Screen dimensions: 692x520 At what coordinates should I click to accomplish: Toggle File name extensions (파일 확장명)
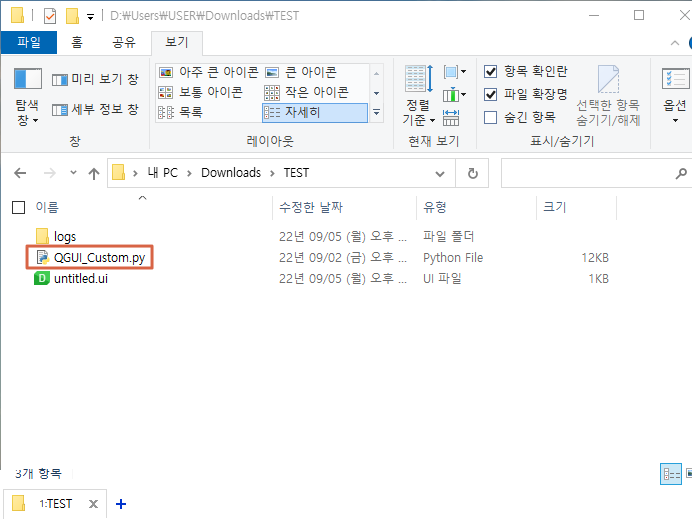(526, 94)
